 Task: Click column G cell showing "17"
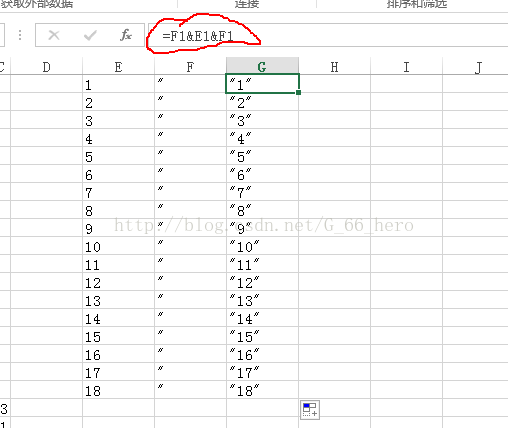pyautogui.click(x=262, y=372)
